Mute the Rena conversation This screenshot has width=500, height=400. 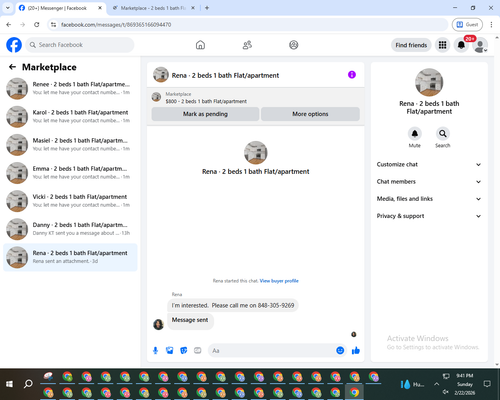click(x=415, y=134)
